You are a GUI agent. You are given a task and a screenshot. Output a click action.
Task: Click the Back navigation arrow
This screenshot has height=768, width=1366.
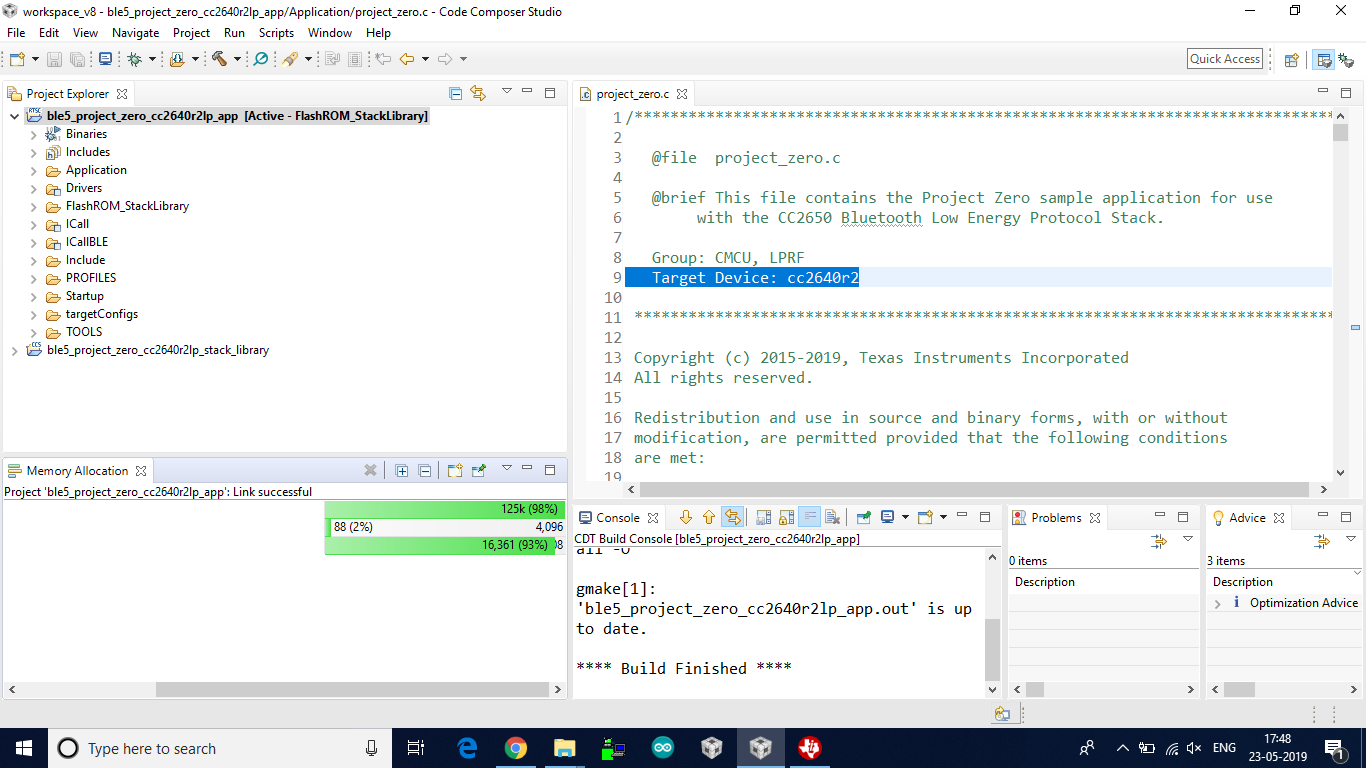[406, 59]
